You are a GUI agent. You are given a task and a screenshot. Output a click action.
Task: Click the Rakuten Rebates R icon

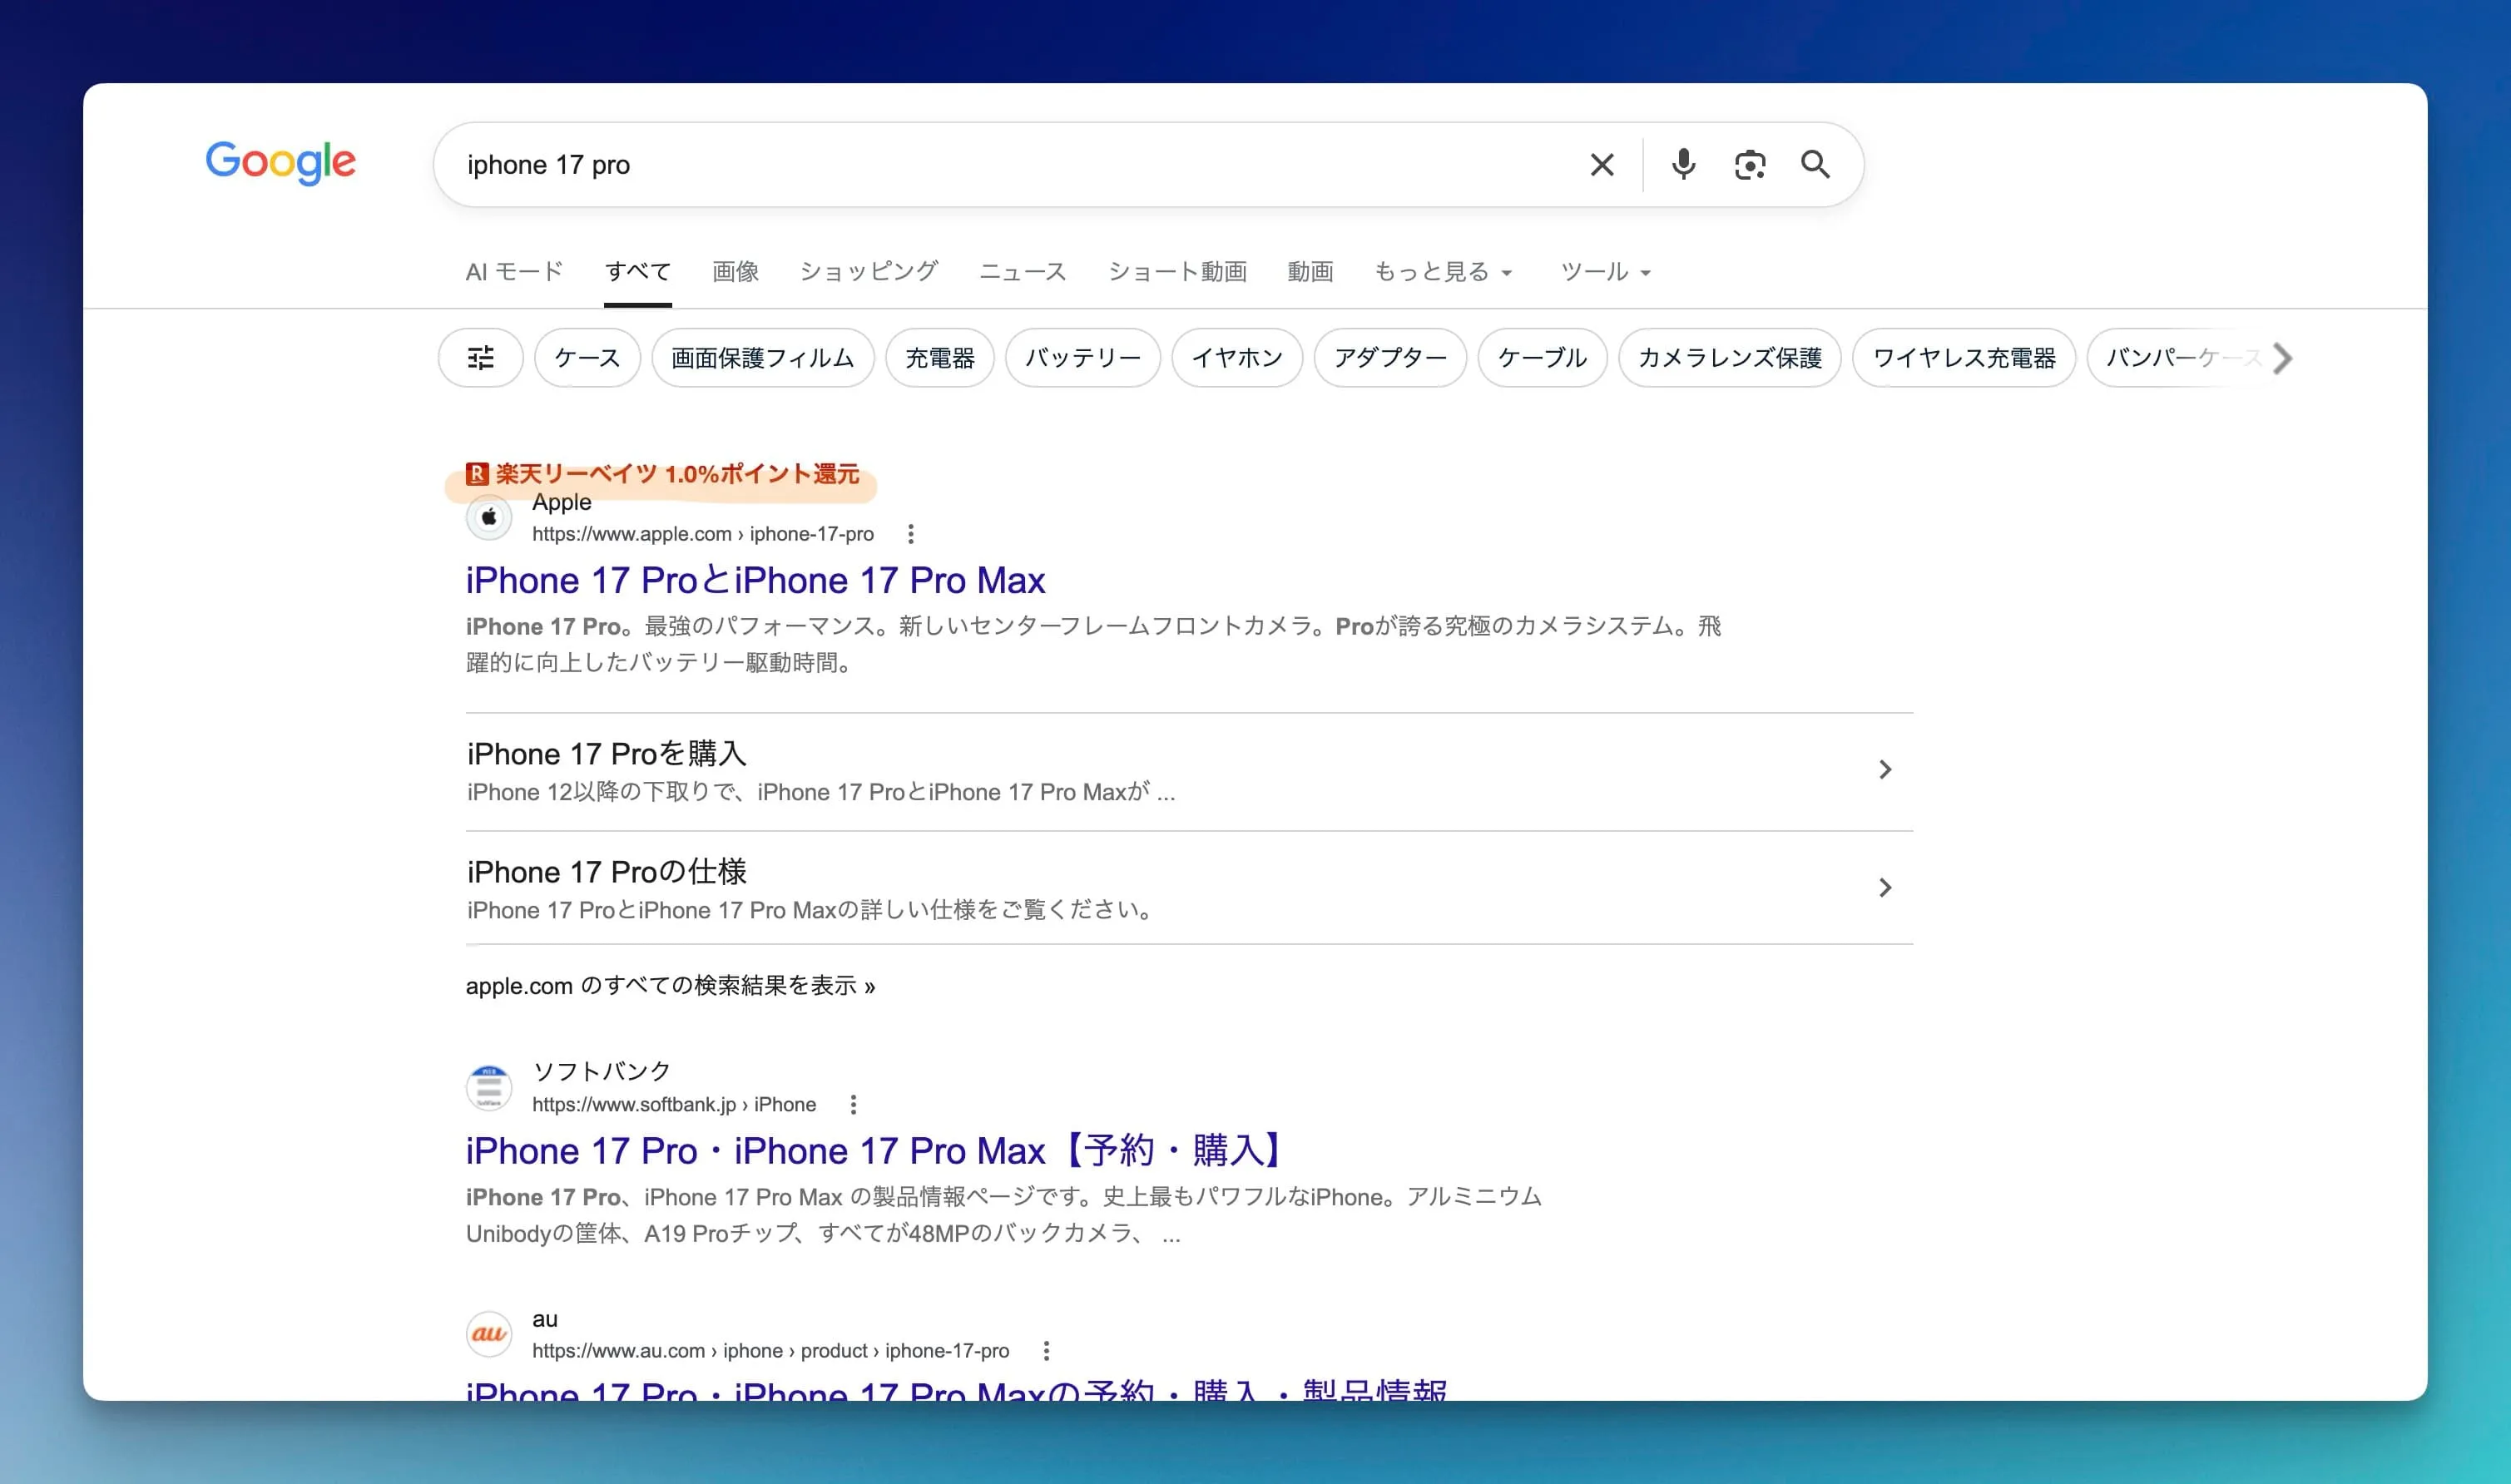point(477,473)
